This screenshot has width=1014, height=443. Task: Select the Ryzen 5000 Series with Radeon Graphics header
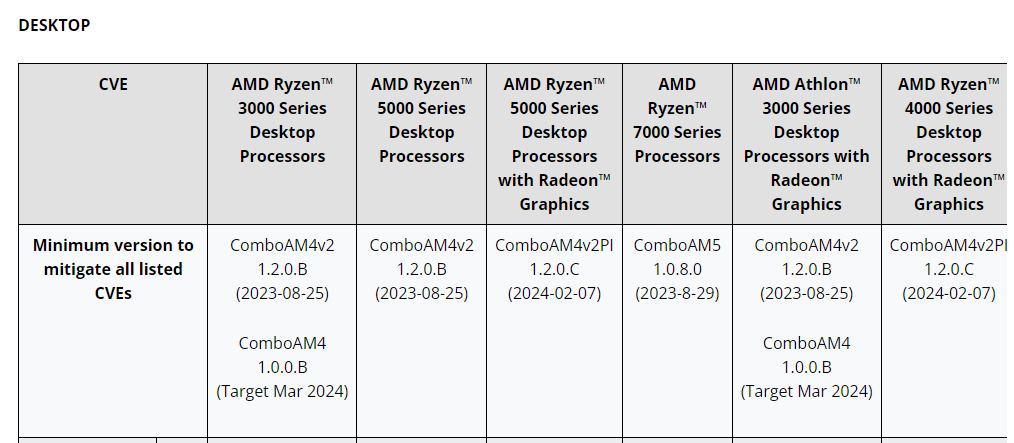(x=554, y=144)
